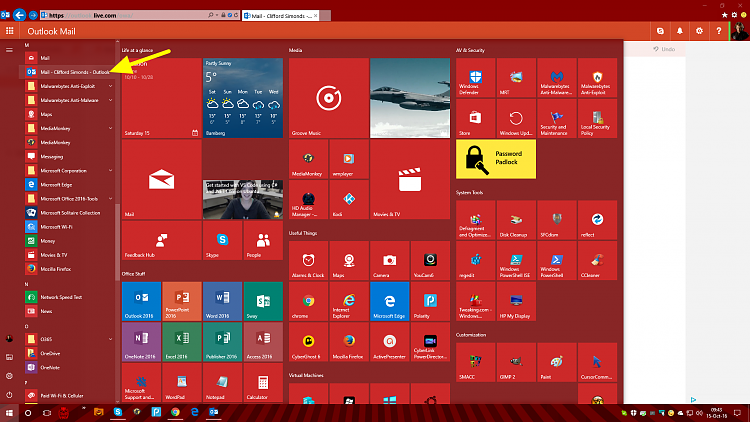Open Excel 2016 tile
The width and height of the screenshot is (750, 422).
[x=182, y=342]
